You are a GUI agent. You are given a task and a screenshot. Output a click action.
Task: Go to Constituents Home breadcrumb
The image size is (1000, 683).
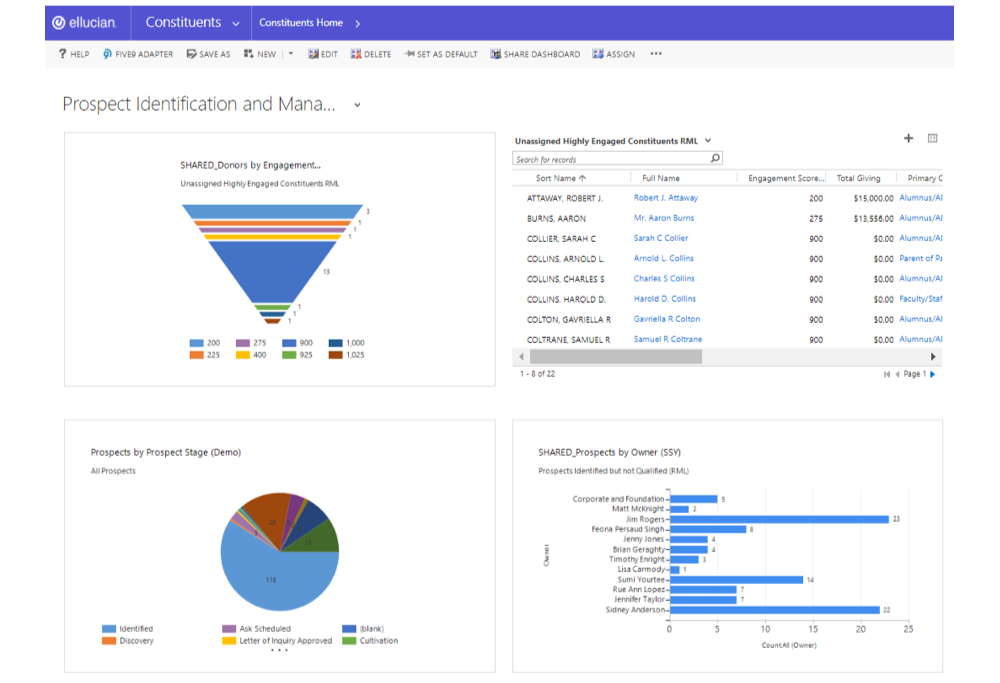click(x=301, y=23)
